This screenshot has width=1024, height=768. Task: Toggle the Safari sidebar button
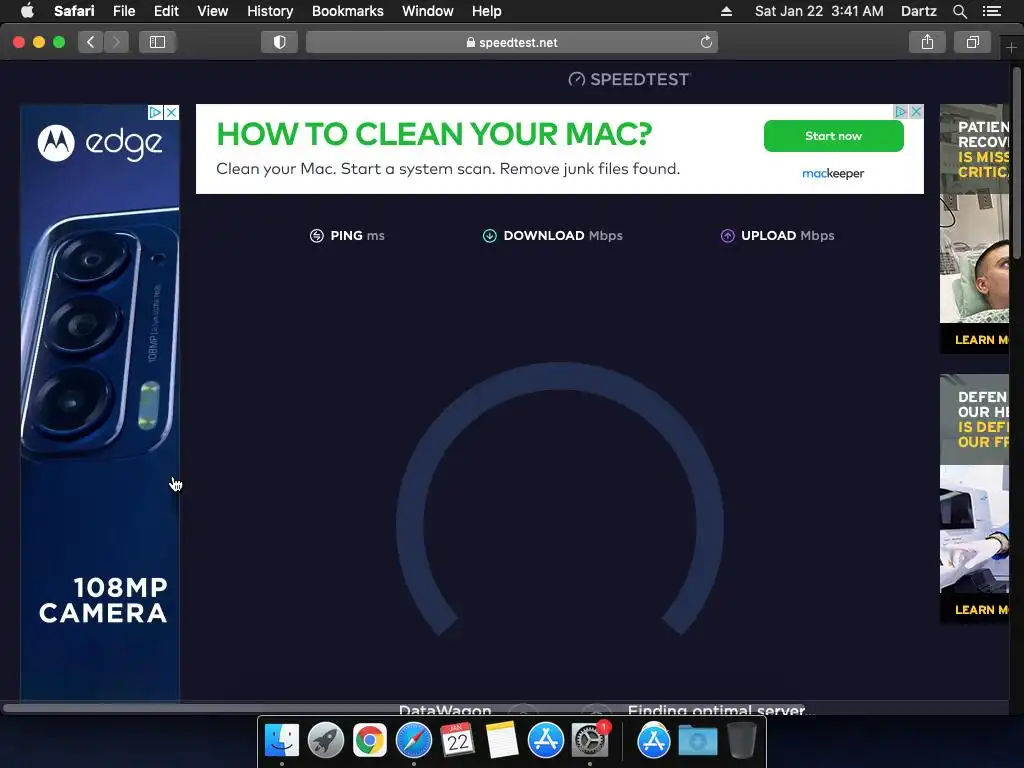coord(157,42)
